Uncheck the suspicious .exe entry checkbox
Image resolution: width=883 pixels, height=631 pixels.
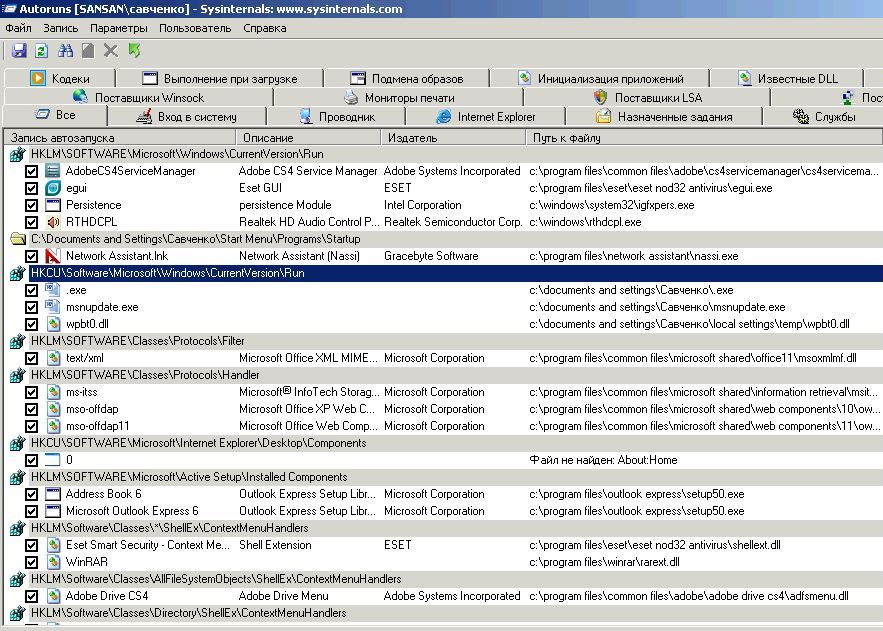pos(32,290)
